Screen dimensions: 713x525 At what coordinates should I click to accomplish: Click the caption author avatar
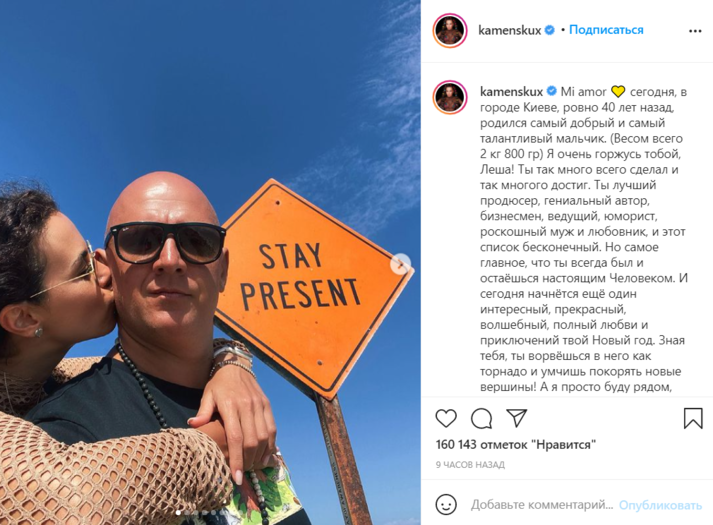tap(450, 97)
